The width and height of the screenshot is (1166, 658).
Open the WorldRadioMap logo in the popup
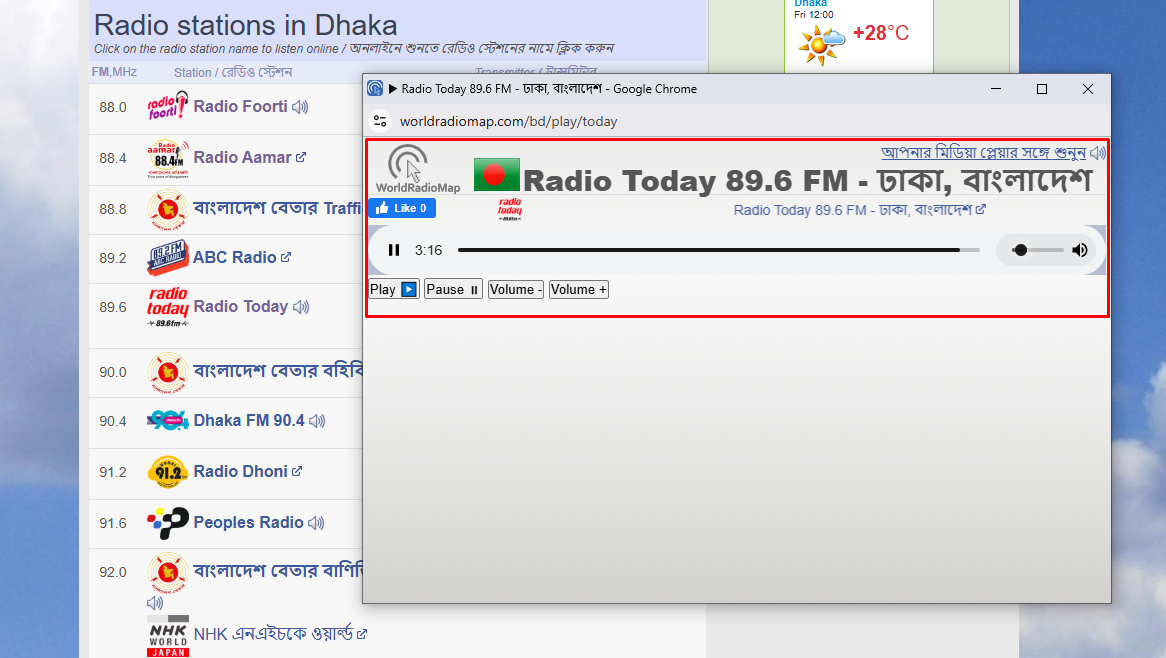click(x=417, y=169)
